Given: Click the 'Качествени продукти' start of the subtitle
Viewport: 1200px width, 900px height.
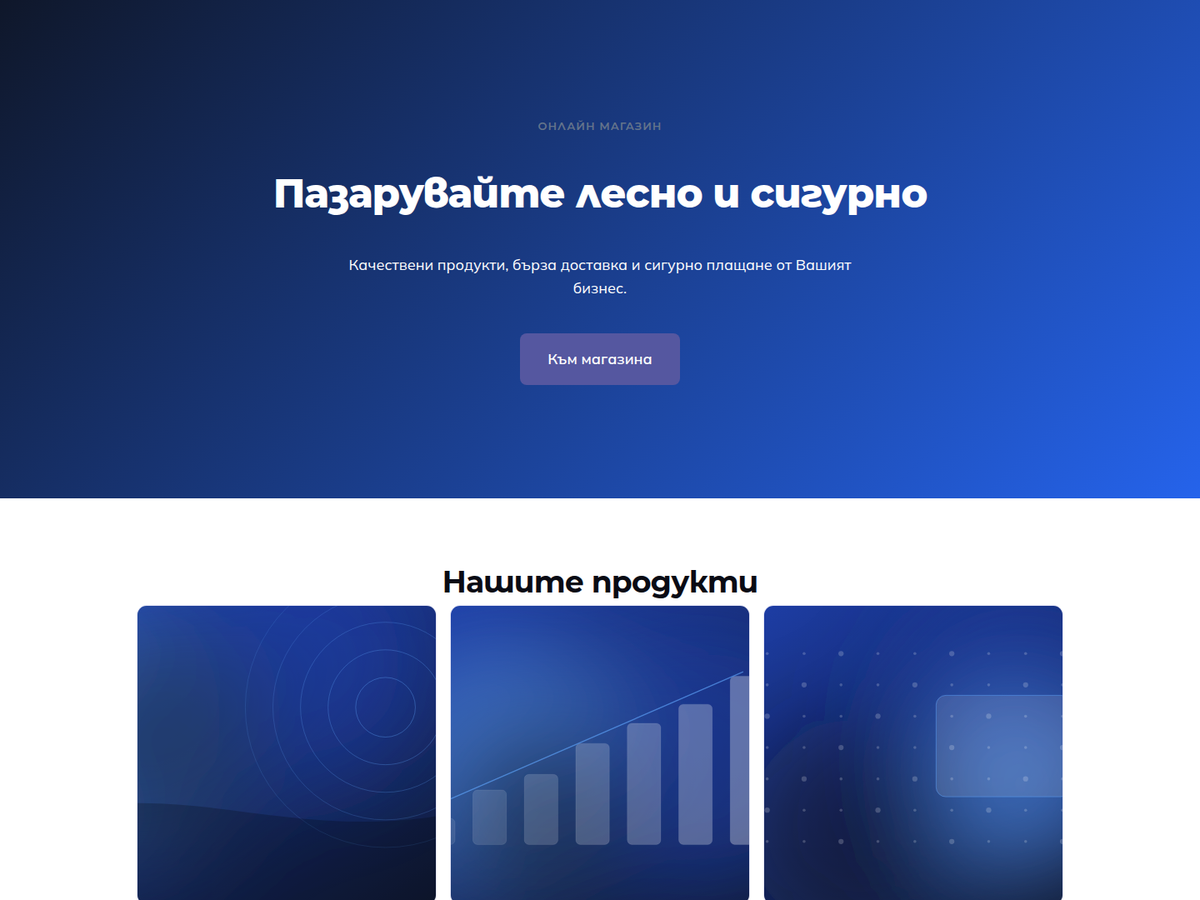Looking at the screenshot, I should coord(428,266).
